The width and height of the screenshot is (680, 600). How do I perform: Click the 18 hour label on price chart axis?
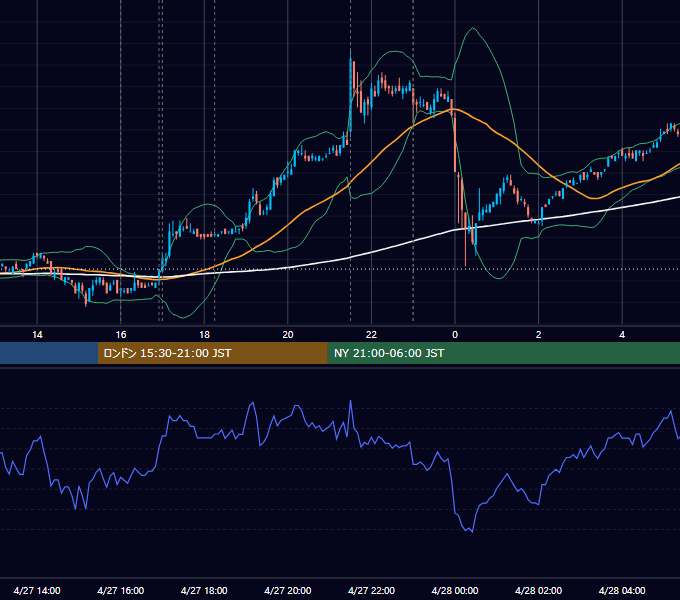(x=204, y=335)
